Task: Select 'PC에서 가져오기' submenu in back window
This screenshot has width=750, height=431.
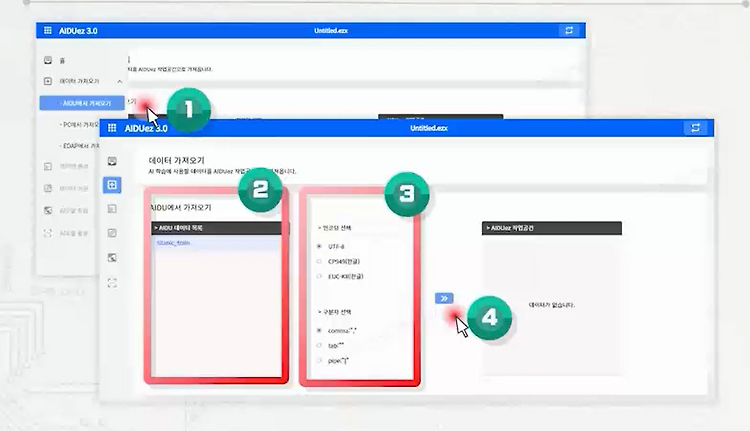Action: (x=80, y=124)
